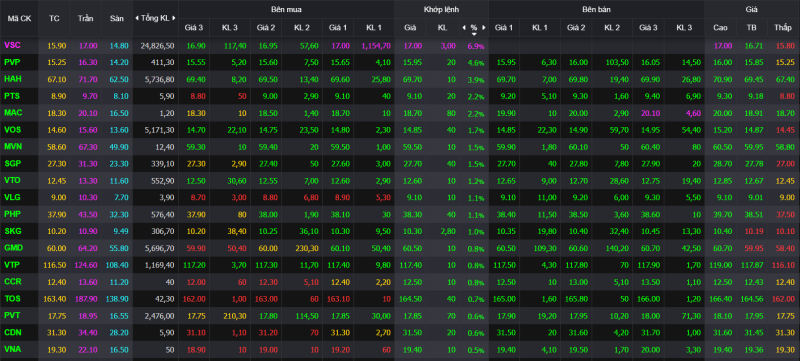Image resolution: width=800 pixels, height=361 pixels.
Task: Open the SKG stock symbol
Action: click(x=12, y=231)
